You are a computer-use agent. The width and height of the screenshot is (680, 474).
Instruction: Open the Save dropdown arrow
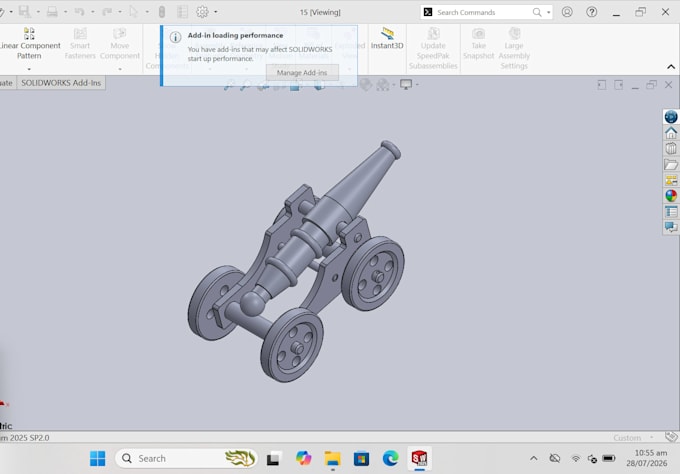point(38,12)
